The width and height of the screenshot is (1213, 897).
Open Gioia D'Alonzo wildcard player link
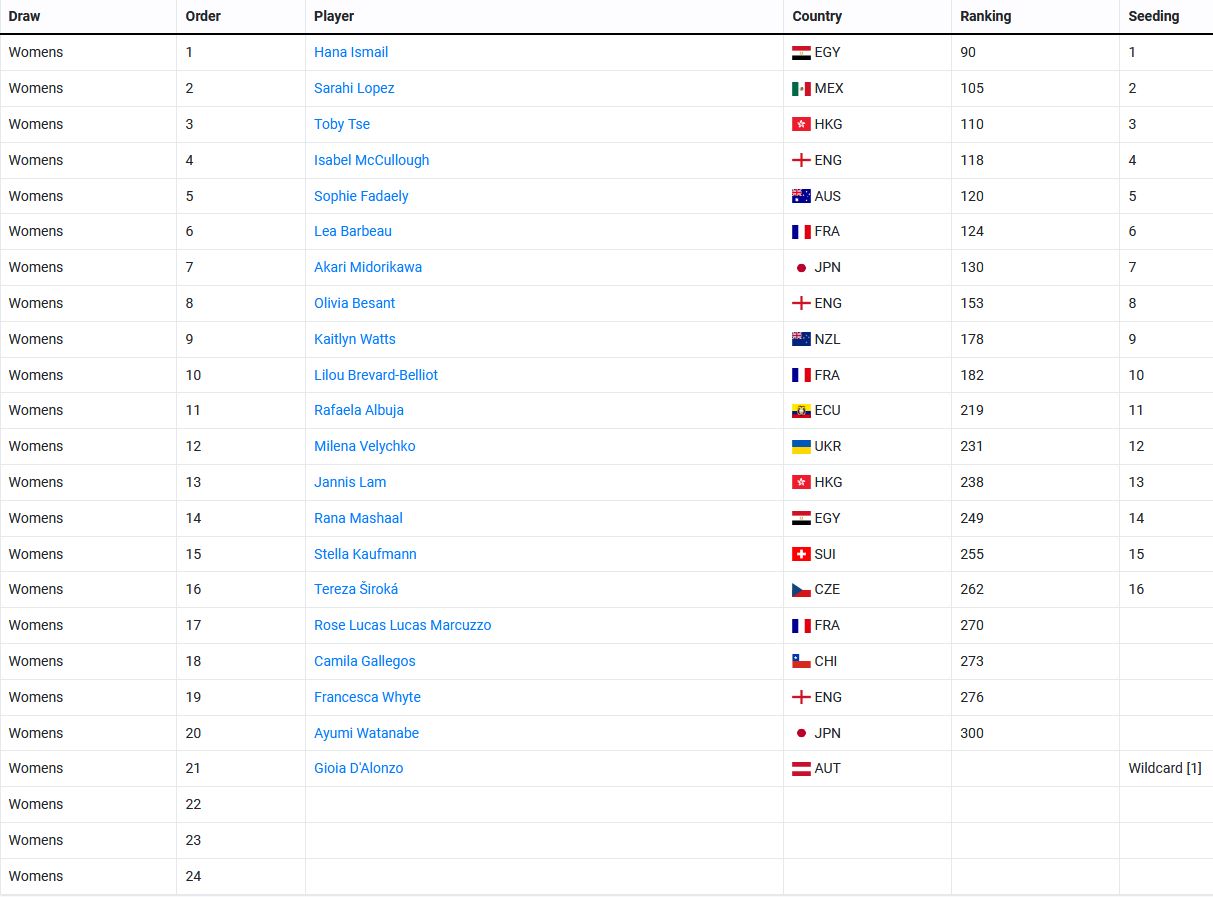(358, 768)
